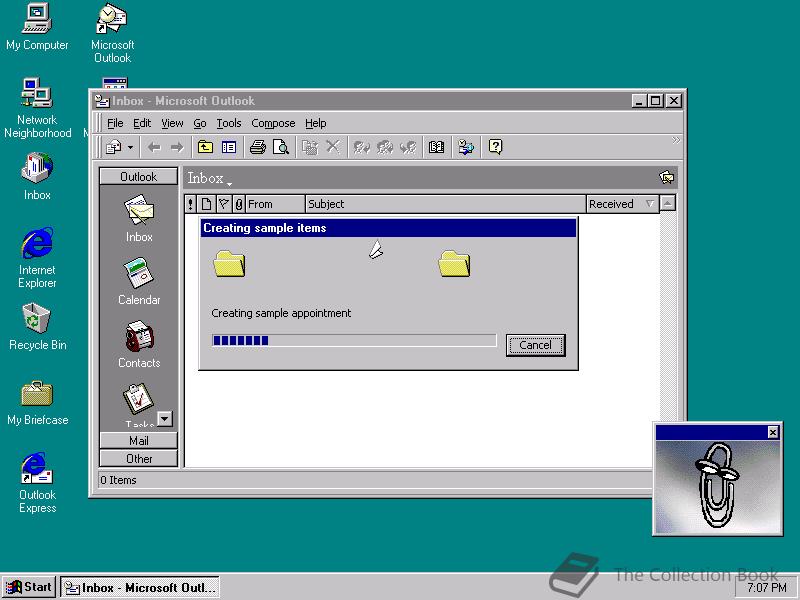800x600 pixels.
Task: Open My Computer desktop icon
Action: 37,27
